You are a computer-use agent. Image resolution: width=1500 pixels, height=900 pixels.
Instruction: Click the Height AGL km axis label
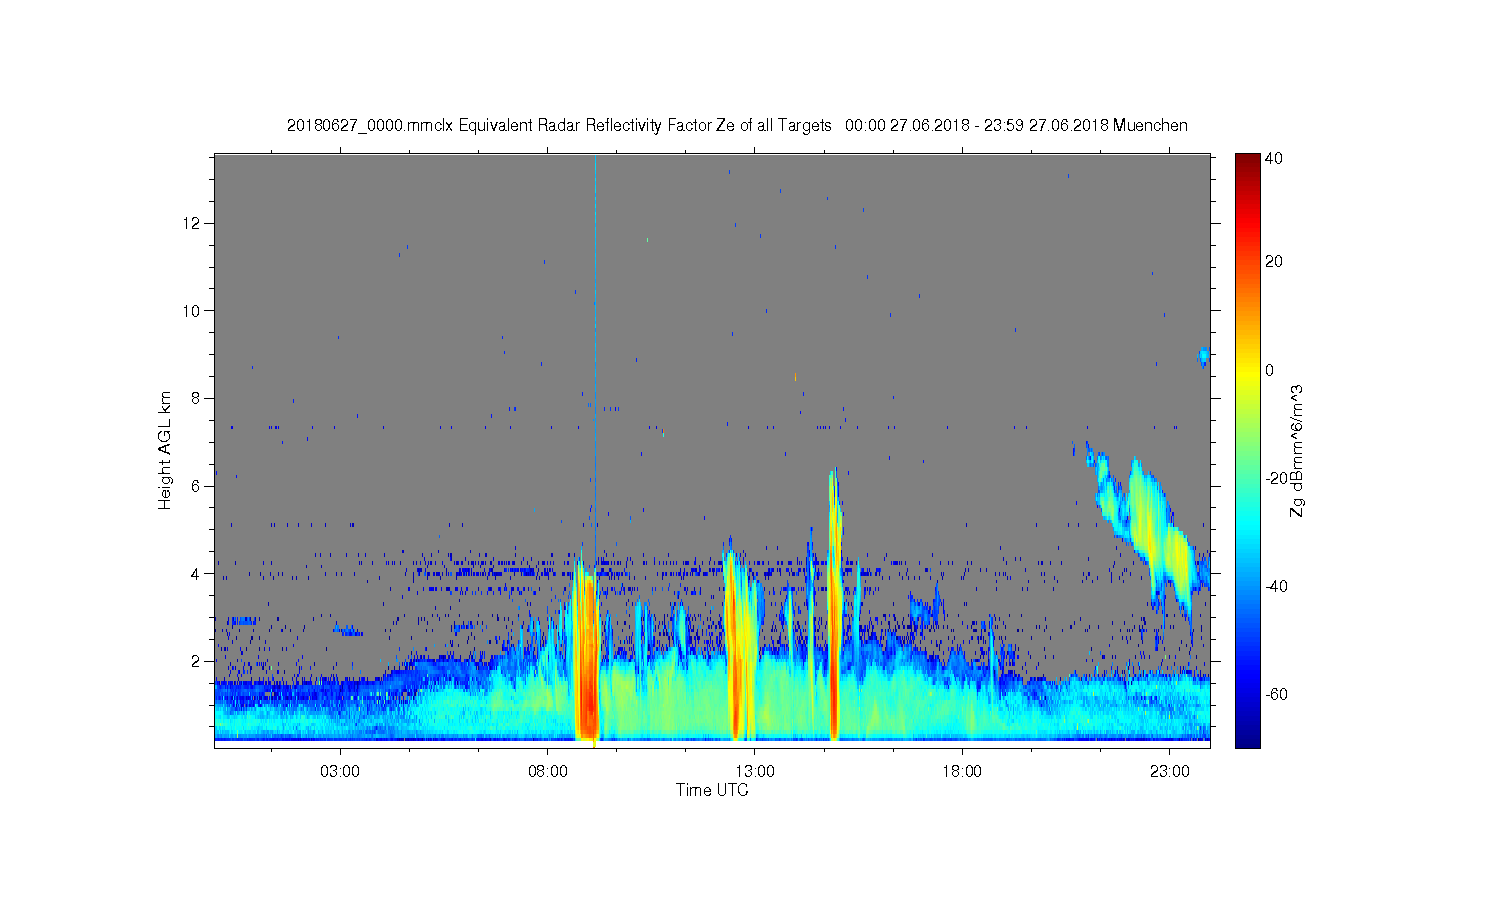click(165, 450)
